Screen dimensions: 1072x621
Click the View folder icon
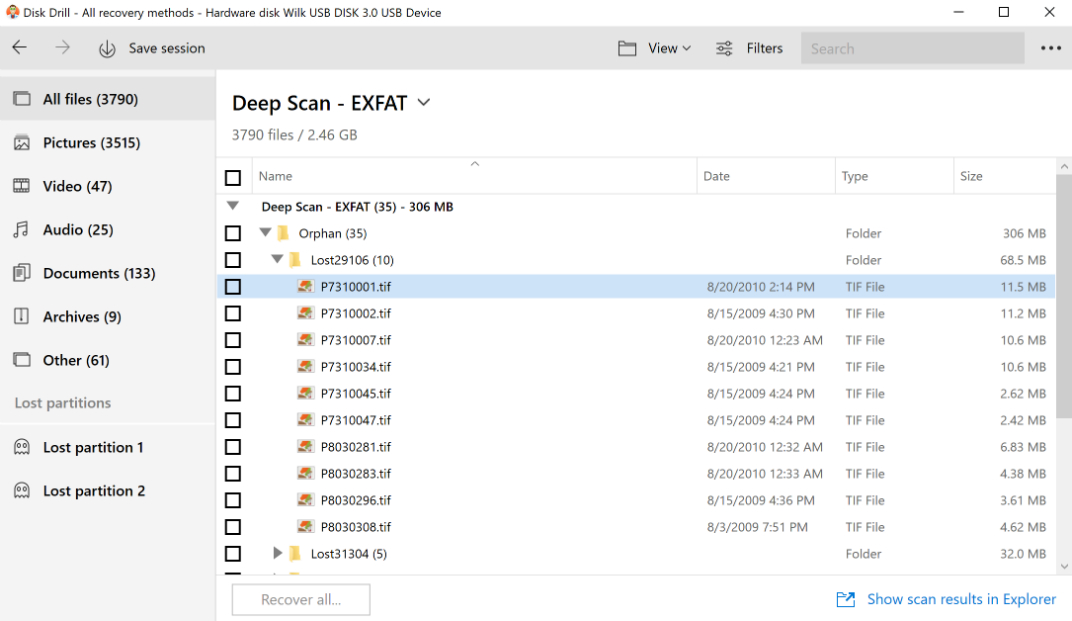pos(627,49)
